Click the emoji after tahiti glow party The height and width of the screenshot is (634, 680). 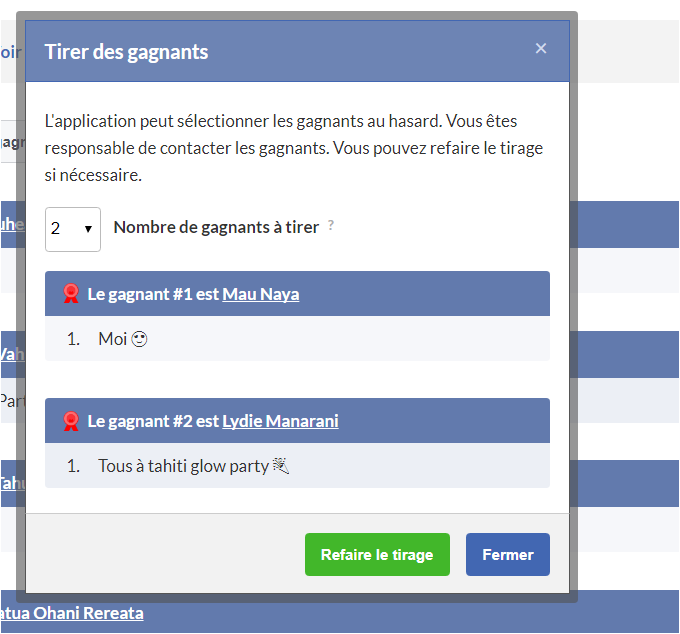tap(281, 466)
